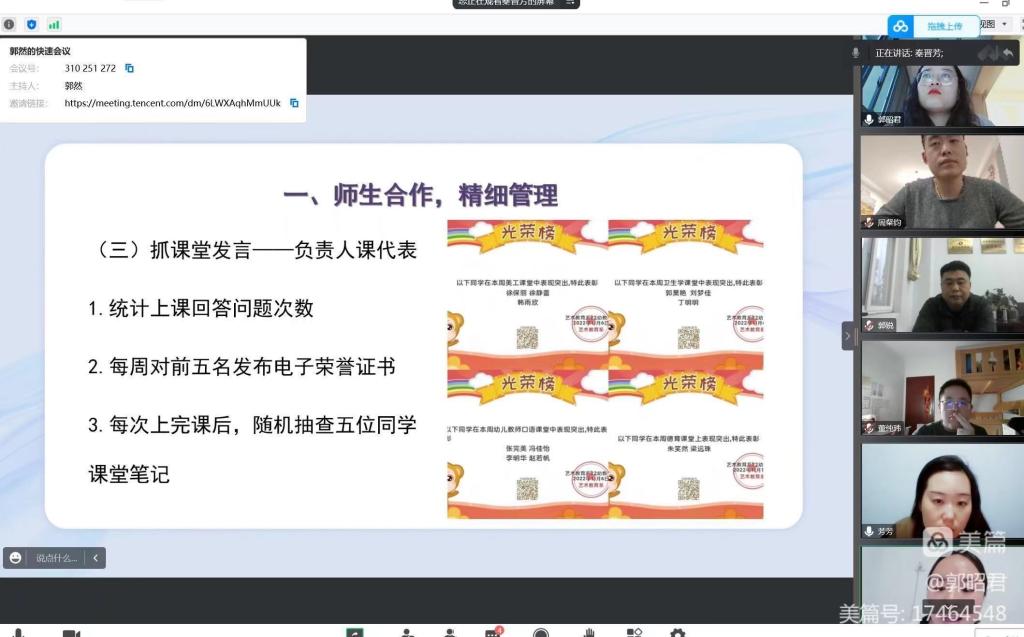Toggle the microphone in the bottom toolbar

pyautogui.click(x=18, y=632)
